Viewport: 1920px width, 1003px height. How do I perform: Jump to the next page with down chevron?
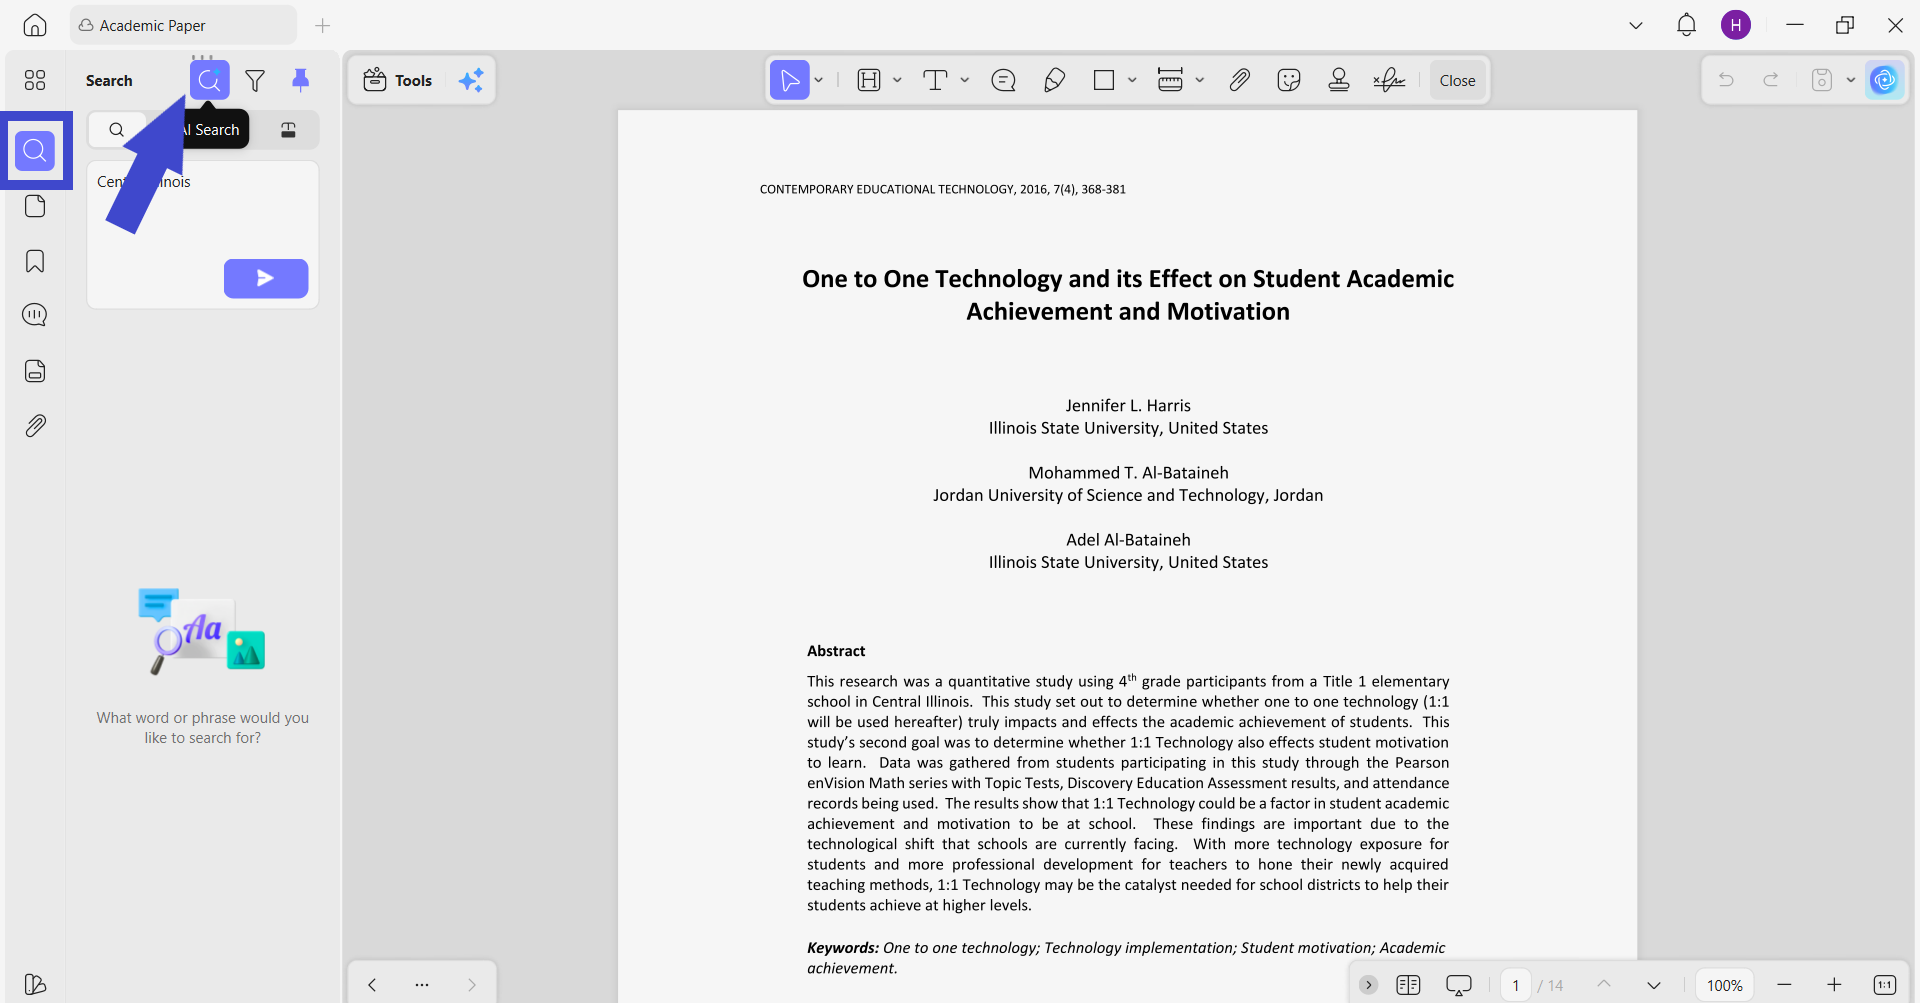pos(1654,985)
